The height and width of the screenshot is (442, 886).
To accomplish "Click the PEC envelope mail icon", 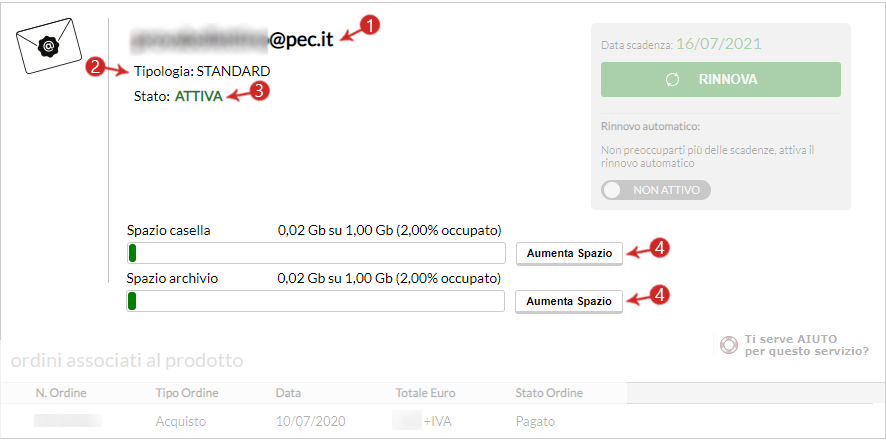I will [49, 45].
